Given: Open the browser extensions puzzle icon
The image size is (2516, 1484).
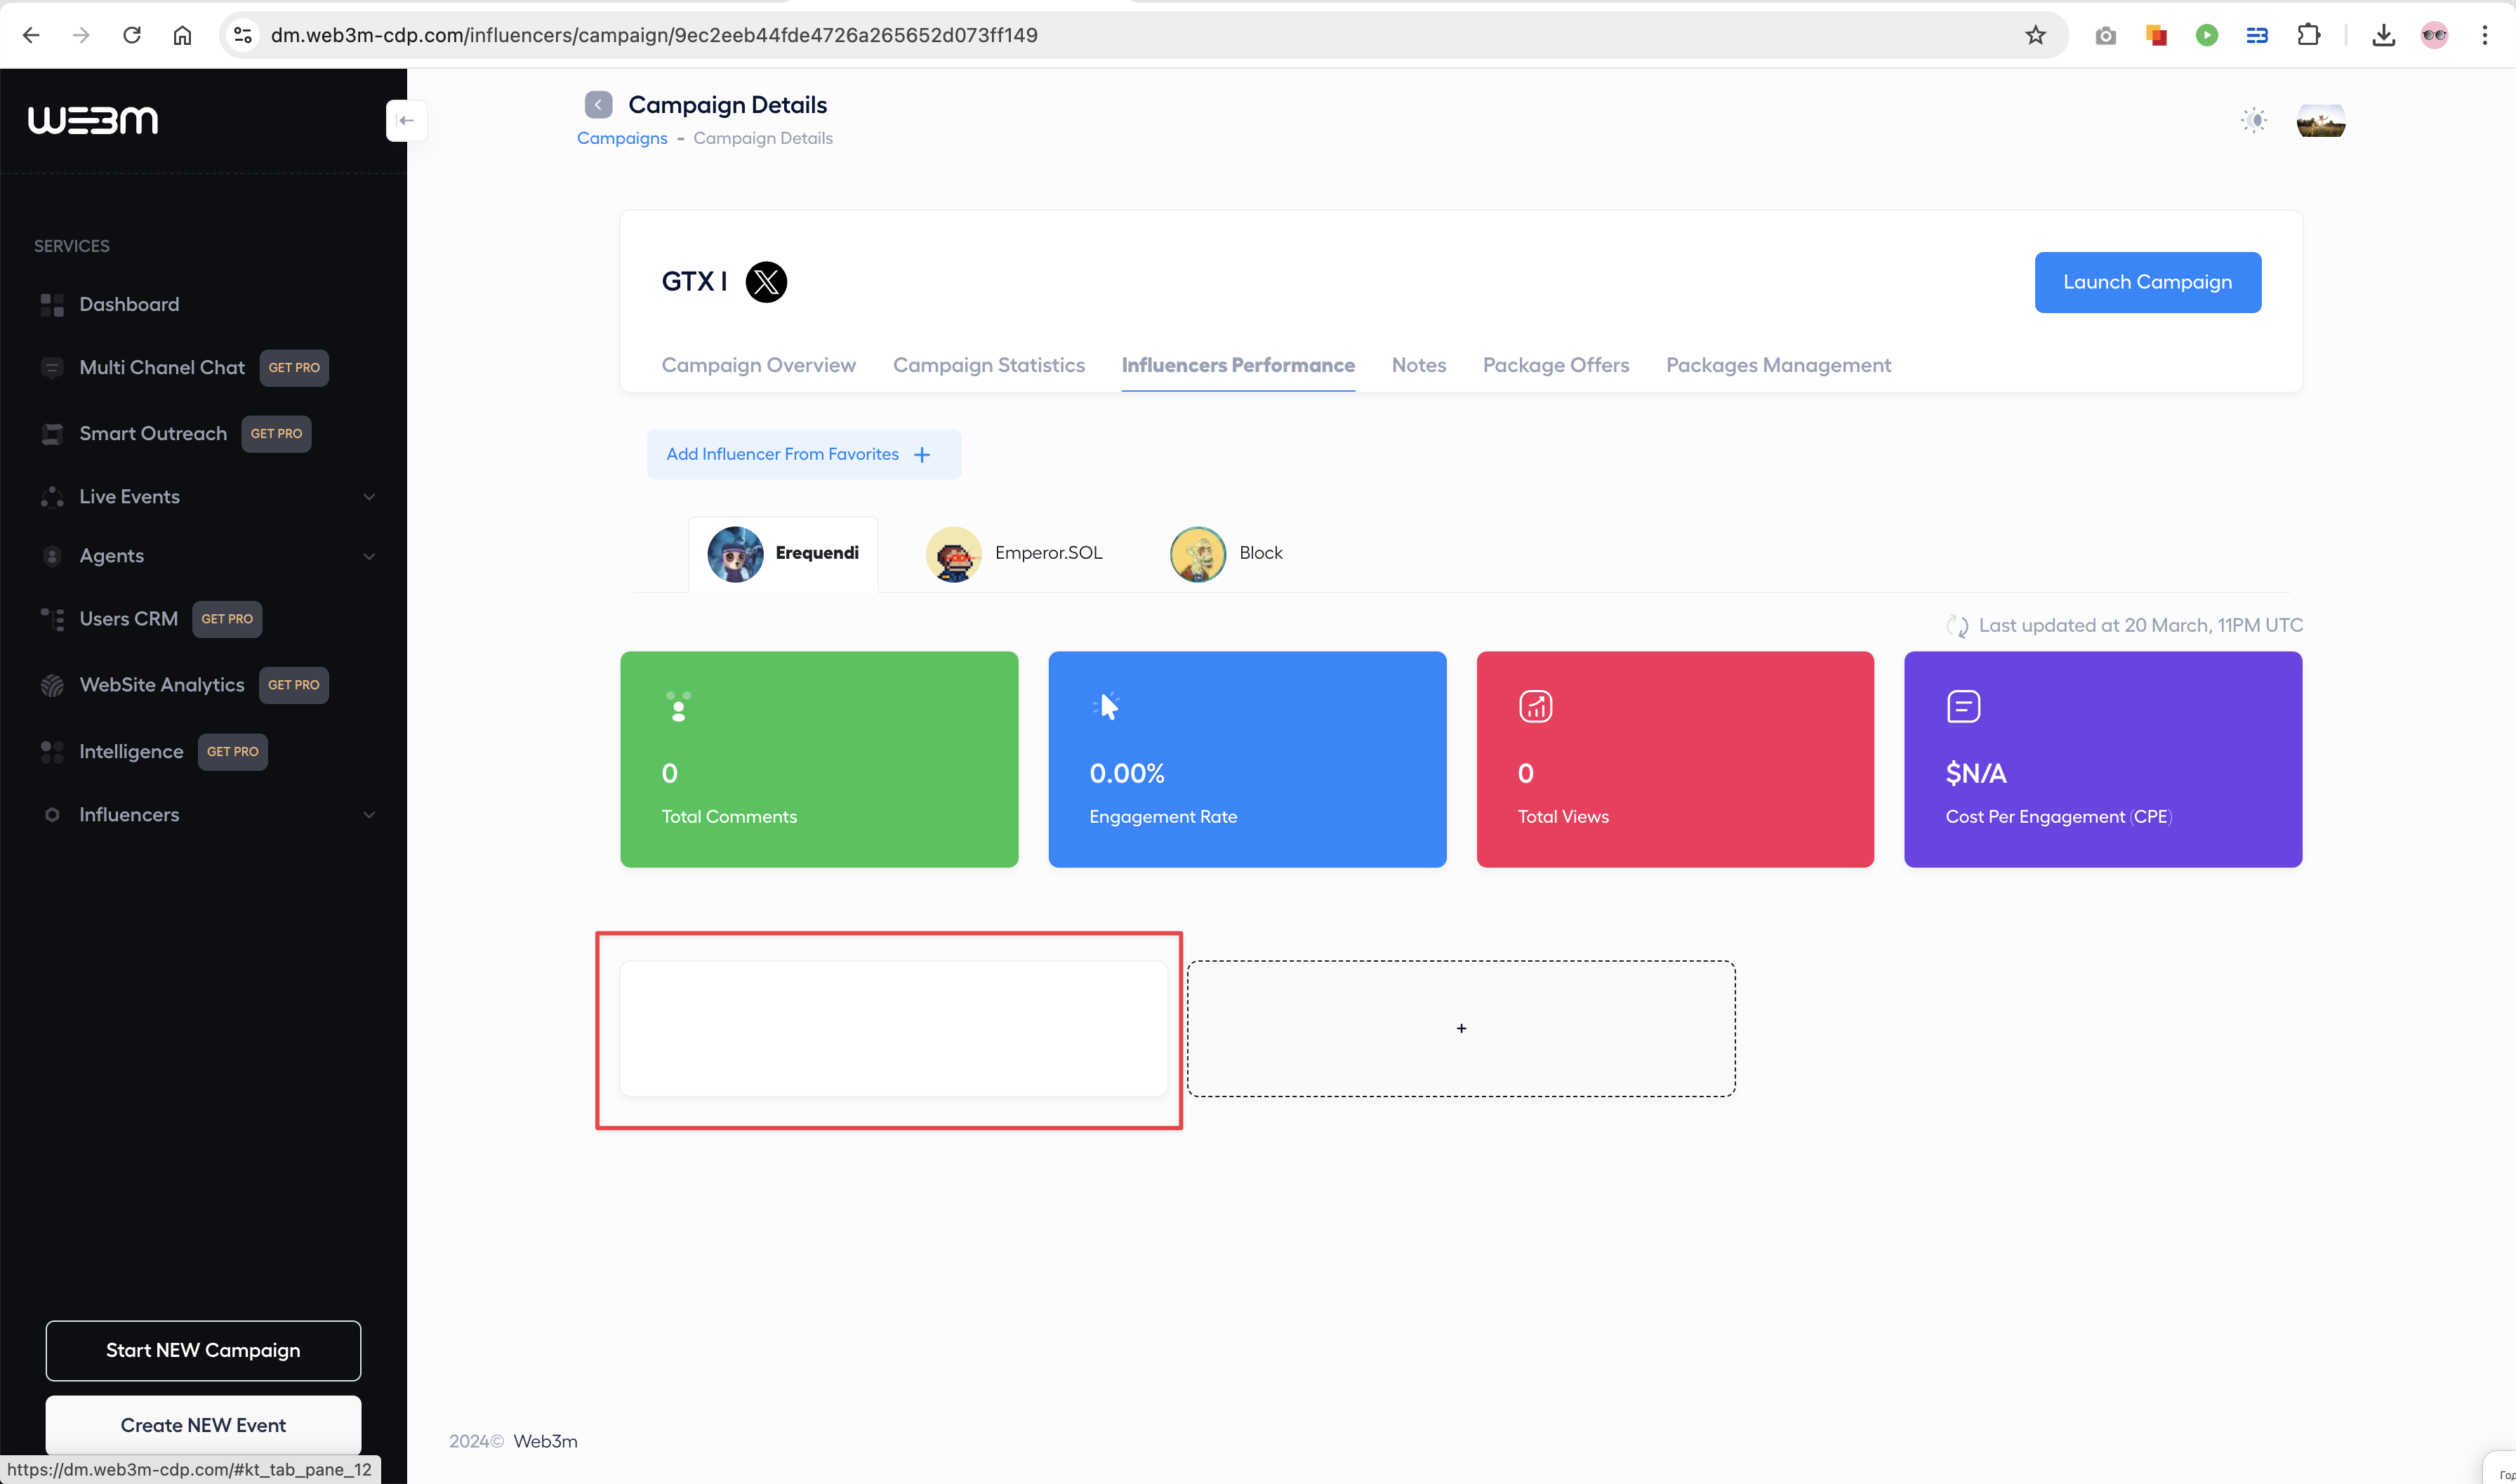Looking at the screenshot, I should (2308, 36).
